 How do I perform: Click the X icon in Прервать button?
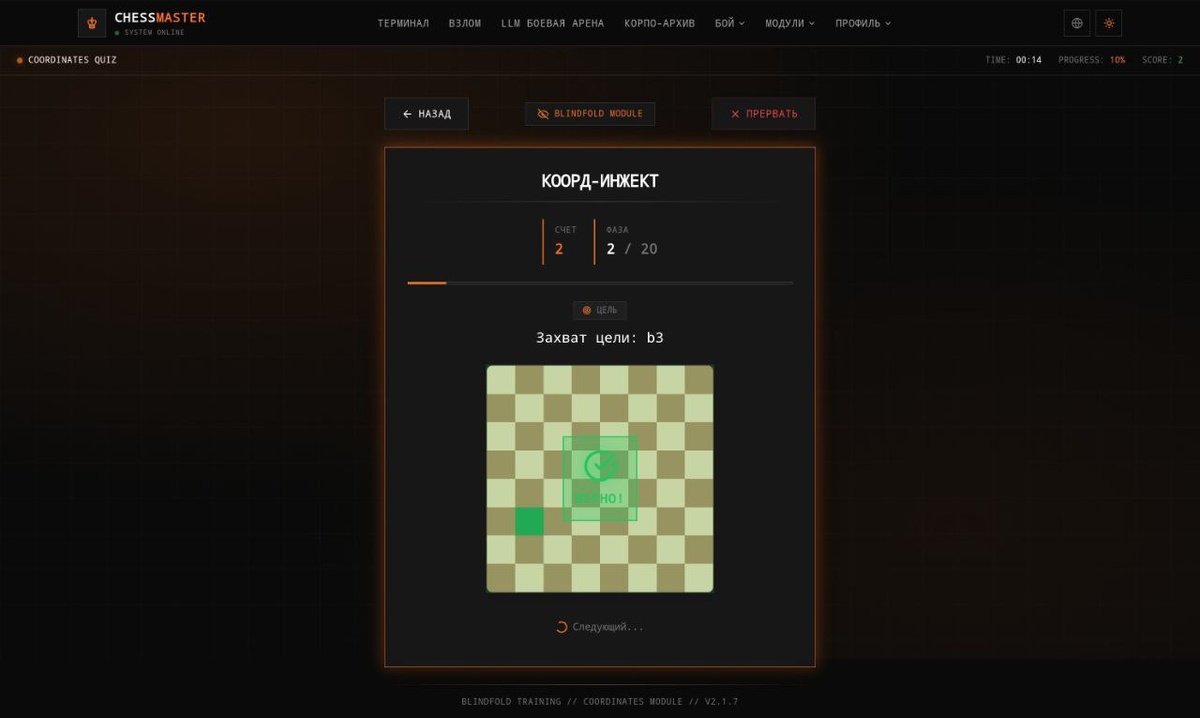click(x=735, y=114)
